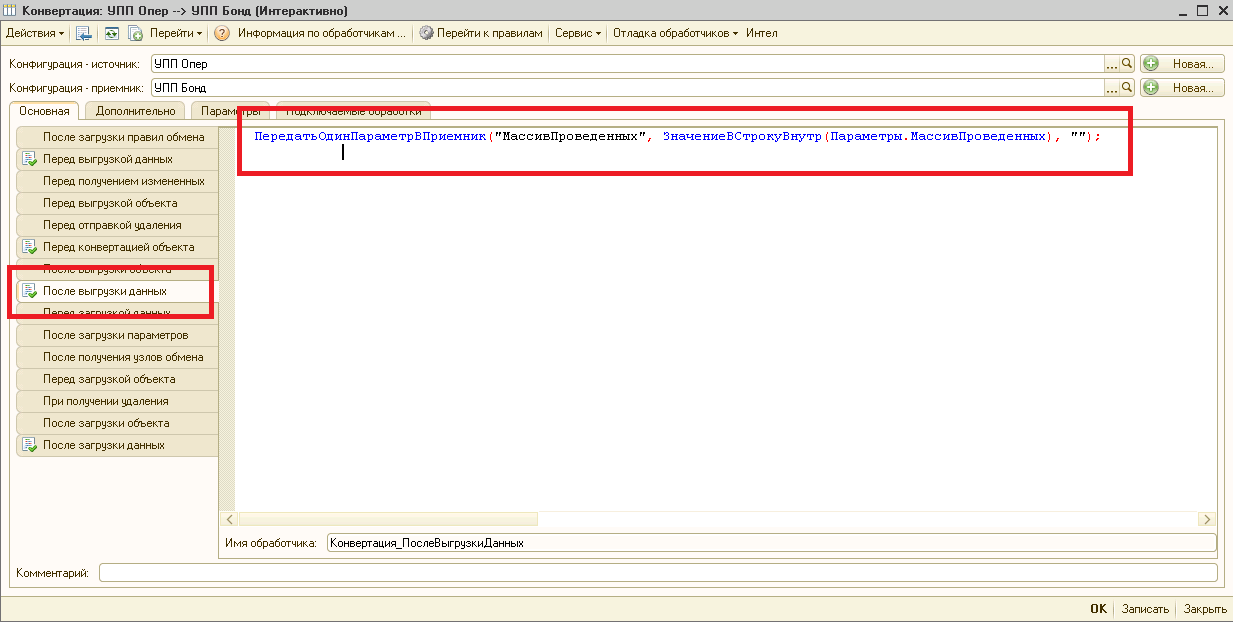The width and height of the screenshot is (1233, 622).
Task: Click the ellipsis select button for receiver configuration
Action: [1111, 87]
